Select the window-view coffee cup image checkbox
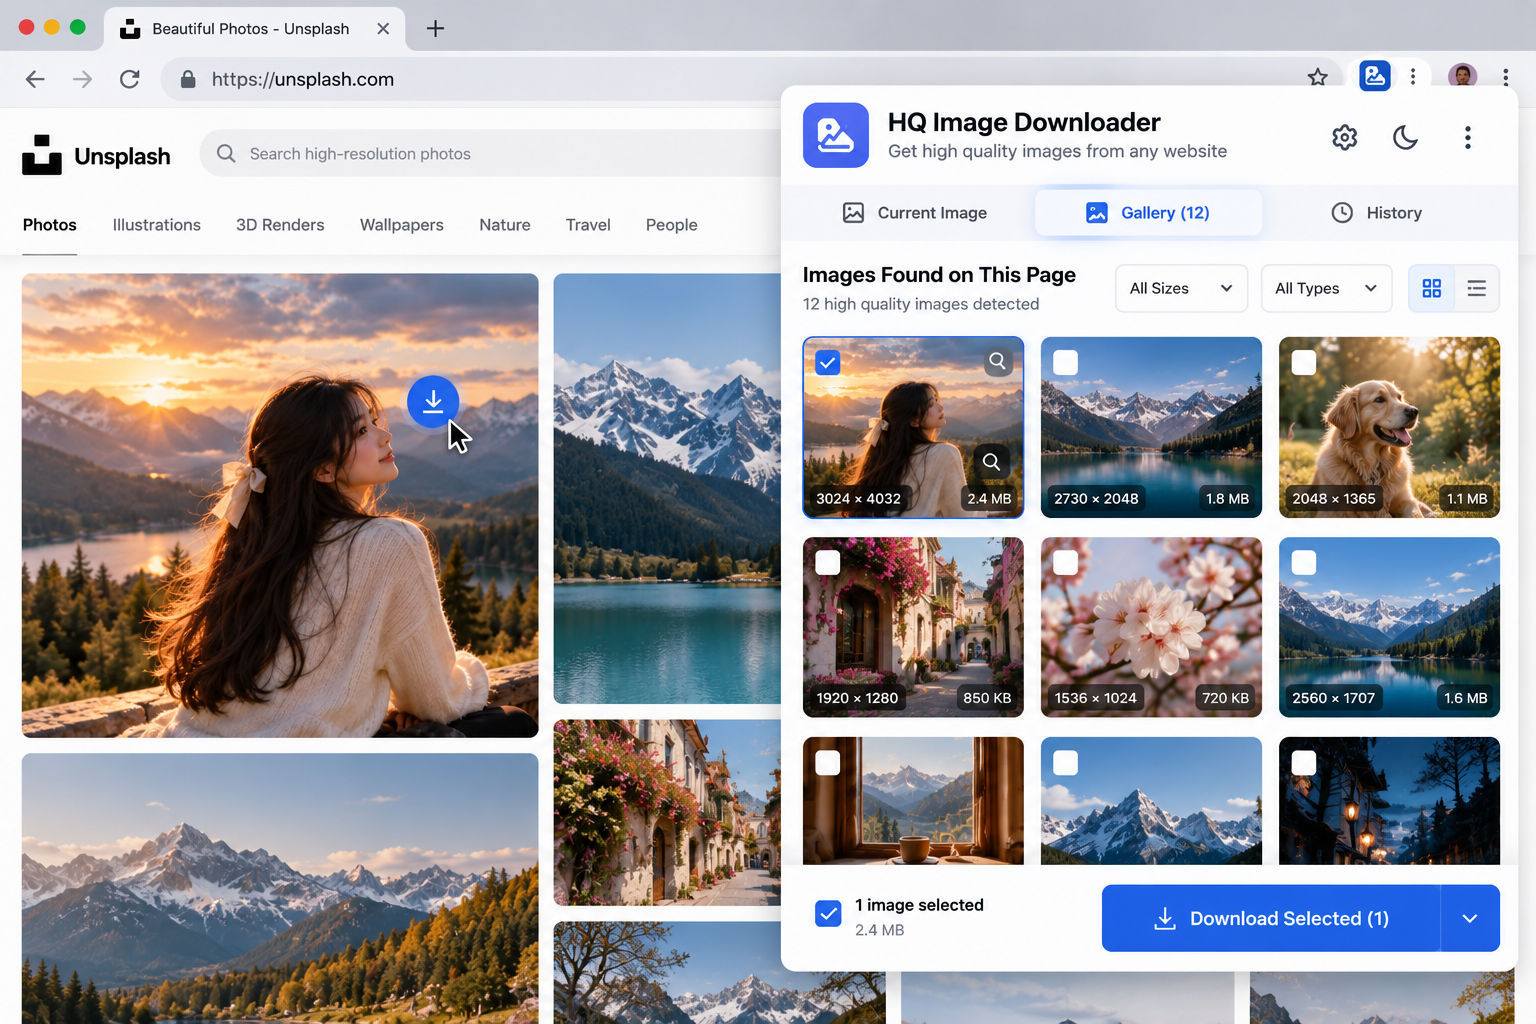This screenshot has height=1024, width=1536. 828,763
